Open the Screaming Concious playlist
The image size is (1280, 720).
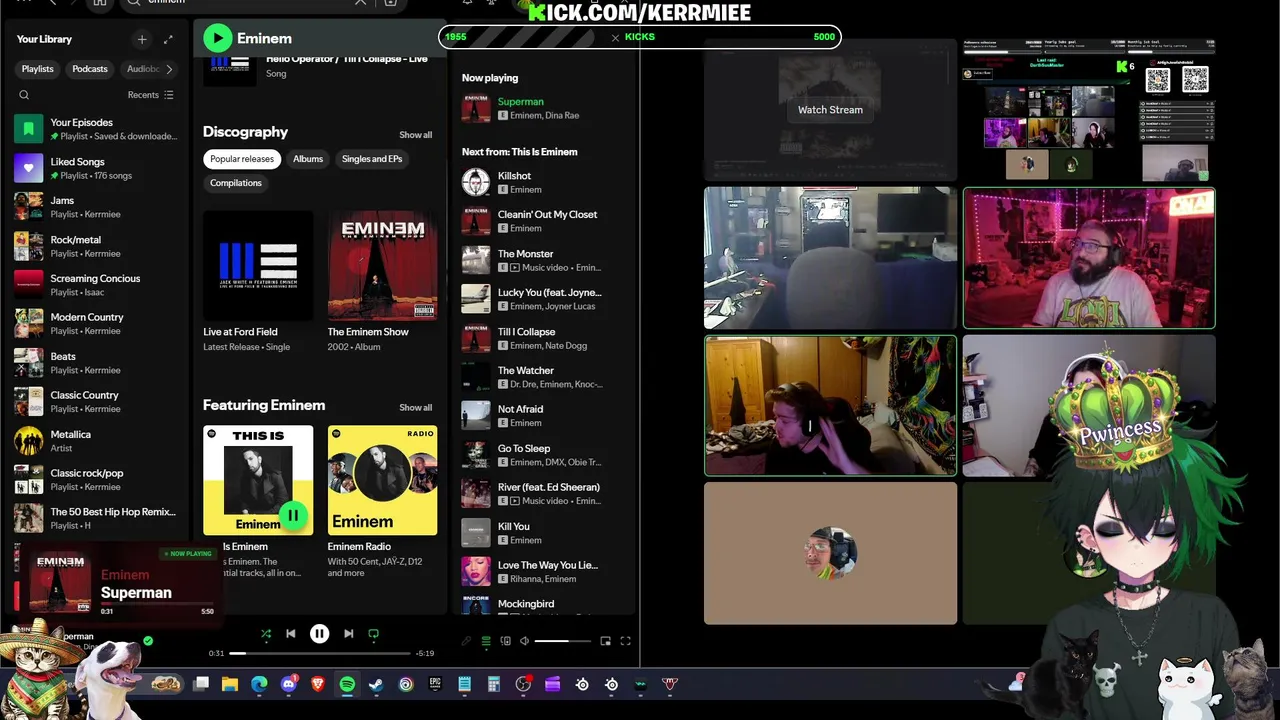[97, 285]
